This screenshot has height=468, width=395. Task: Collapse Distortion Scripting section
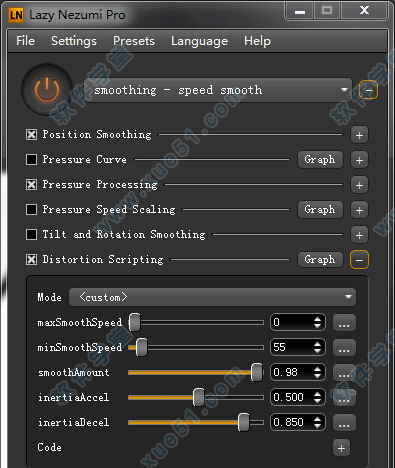[x=359, y=260]
